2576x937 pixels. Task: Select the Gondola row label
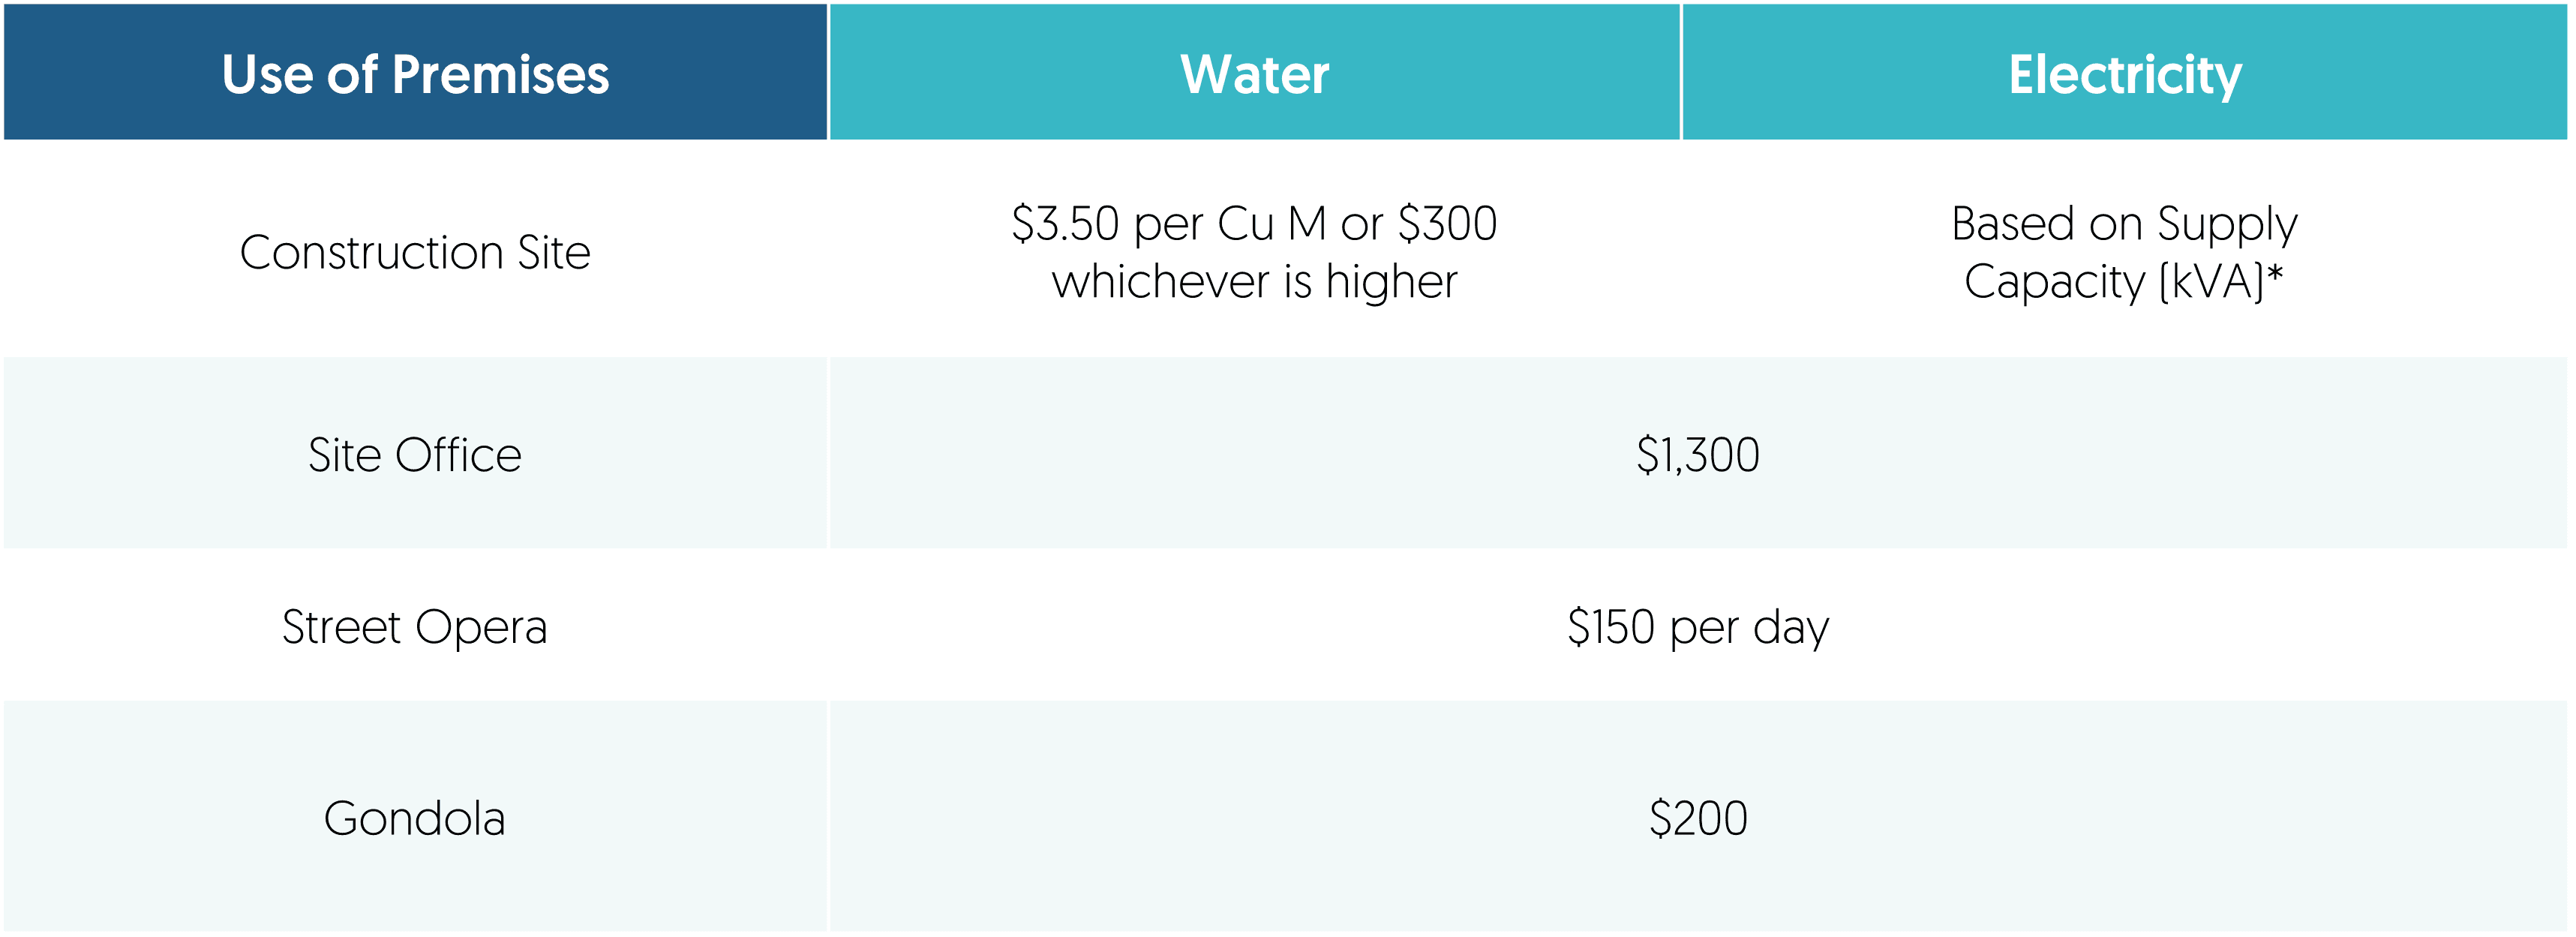click(x=415, y=818)
